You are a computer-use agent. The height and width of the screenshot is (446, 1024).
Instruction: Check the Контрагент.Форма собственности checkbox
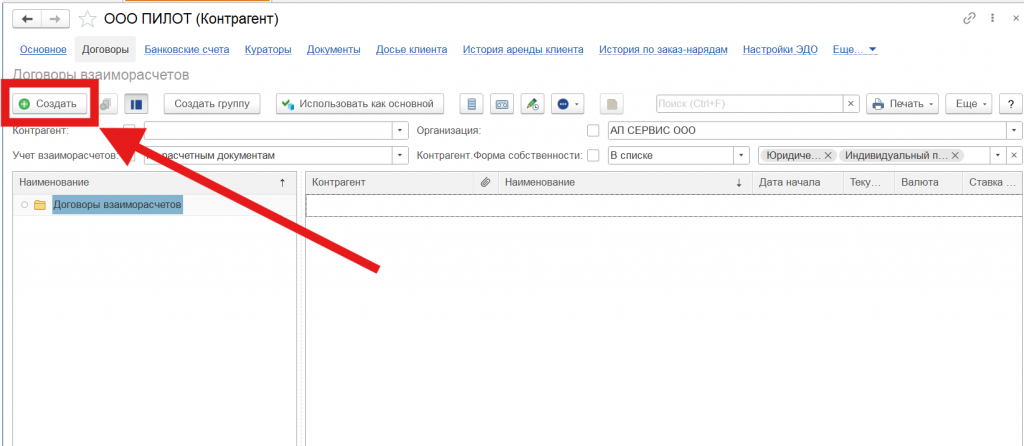point(593,155)
